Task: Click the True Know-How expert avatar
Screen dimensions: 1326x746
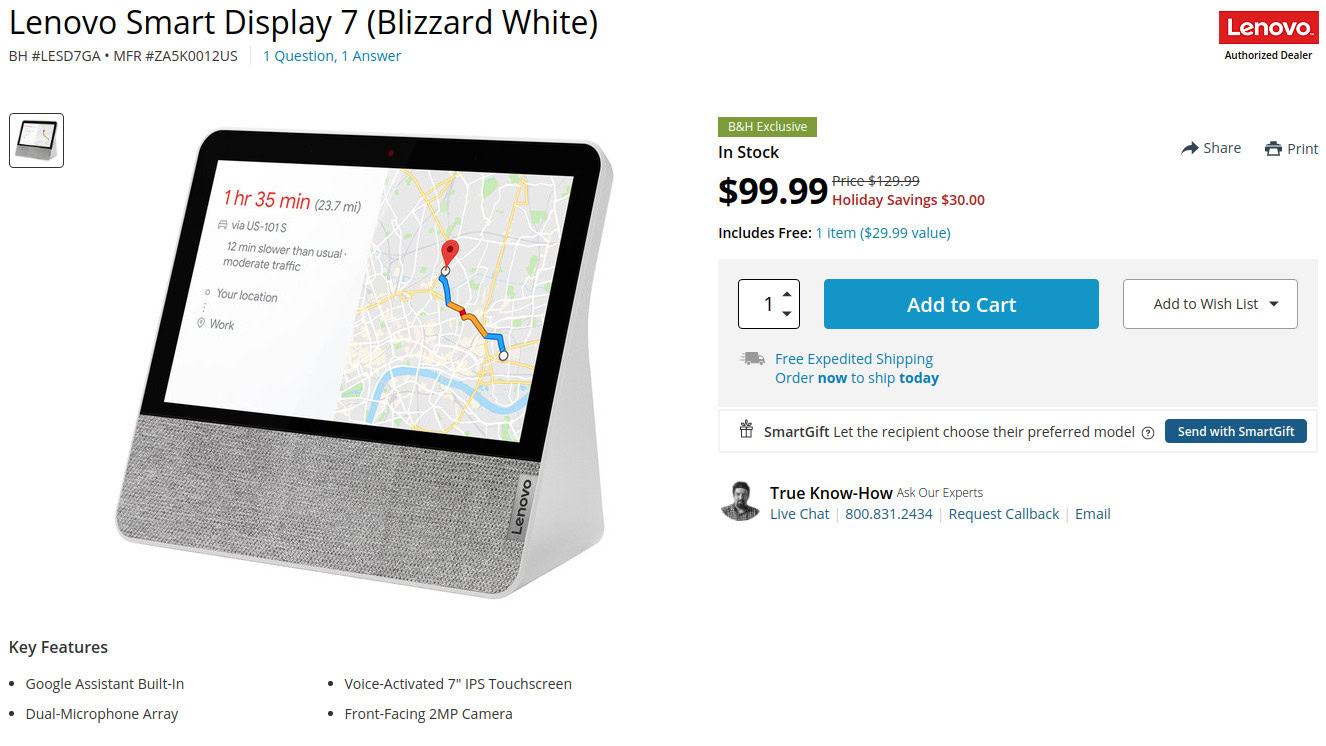Action: 740,501
